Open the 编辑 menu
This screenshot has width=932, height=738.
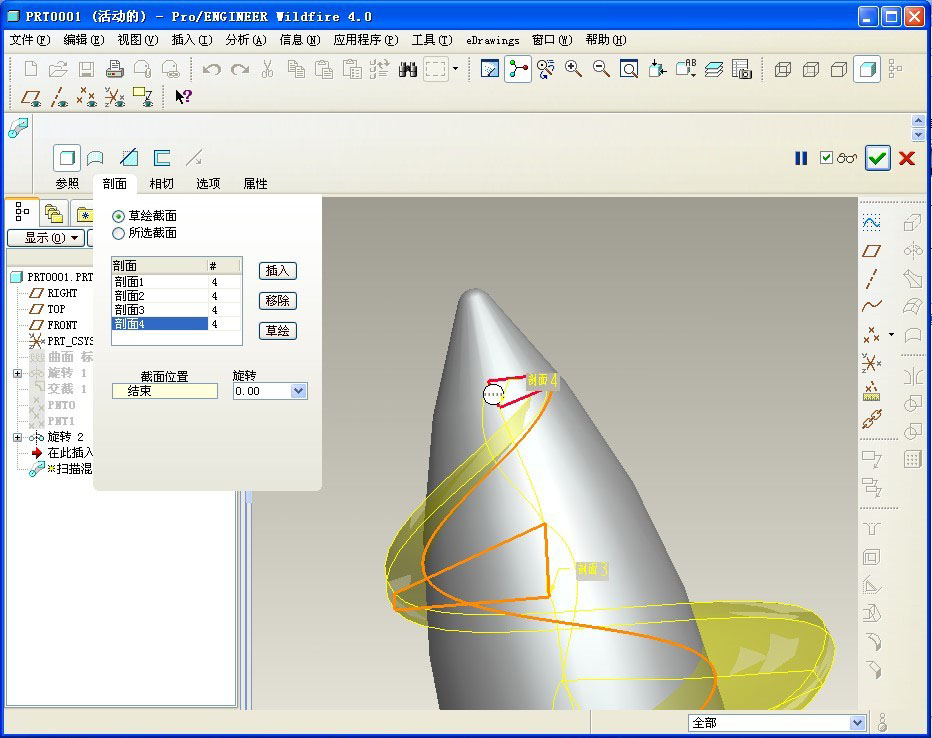click(84, 40)
